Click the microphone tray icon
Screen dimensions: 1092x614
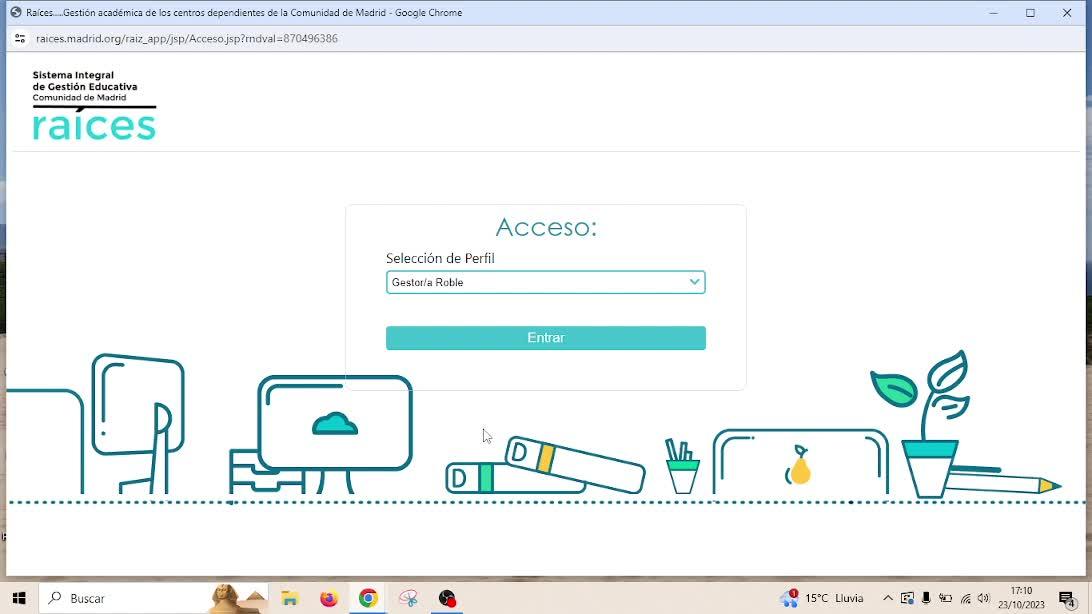[x=926, y=598]
